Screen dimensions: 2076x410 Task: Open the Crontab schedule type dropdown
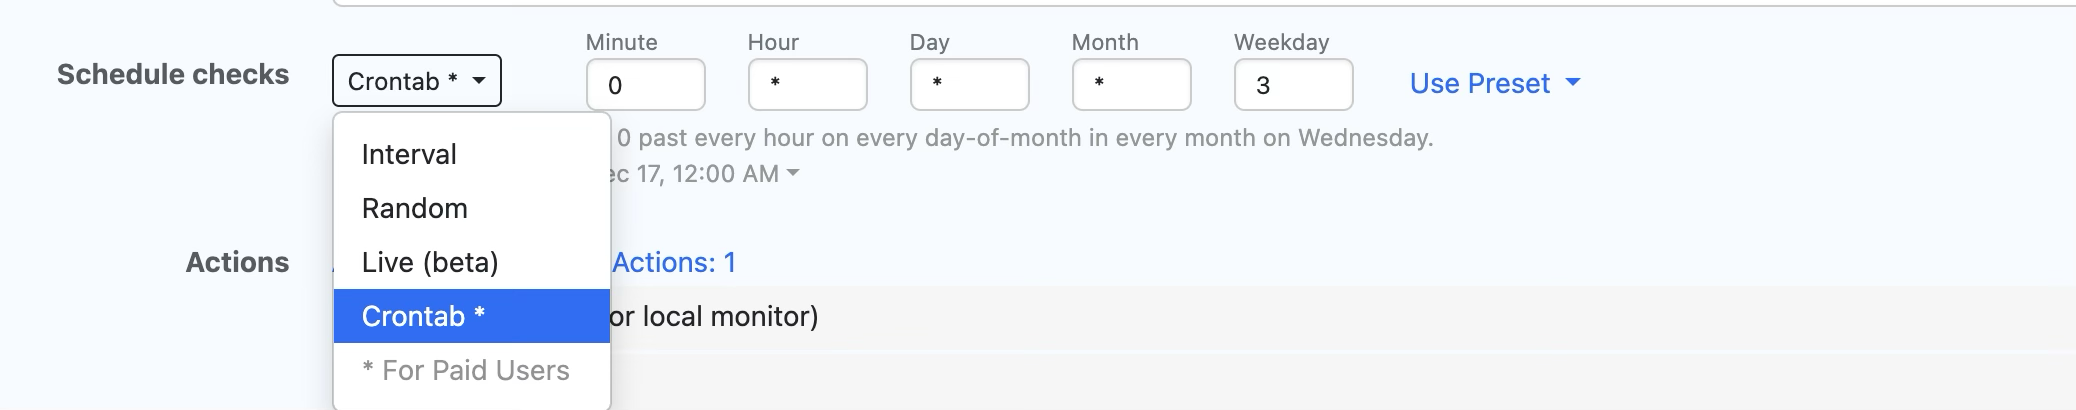[x=416, y=81]
